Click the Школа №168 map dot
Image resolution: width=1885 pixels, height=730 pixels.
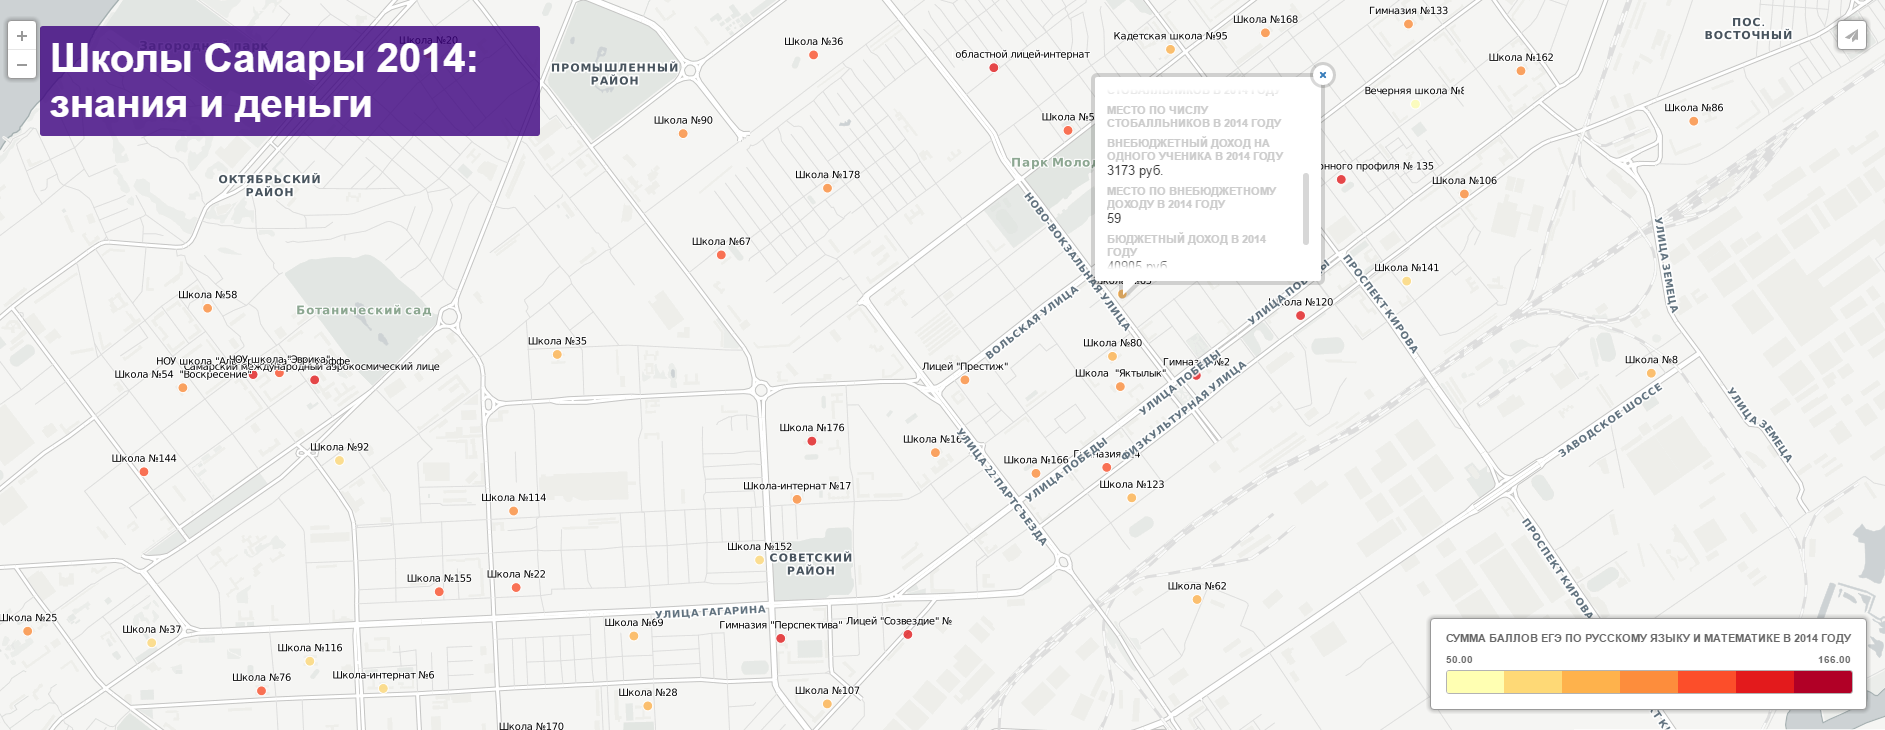pyautogui.click(x=1266, y=33)
